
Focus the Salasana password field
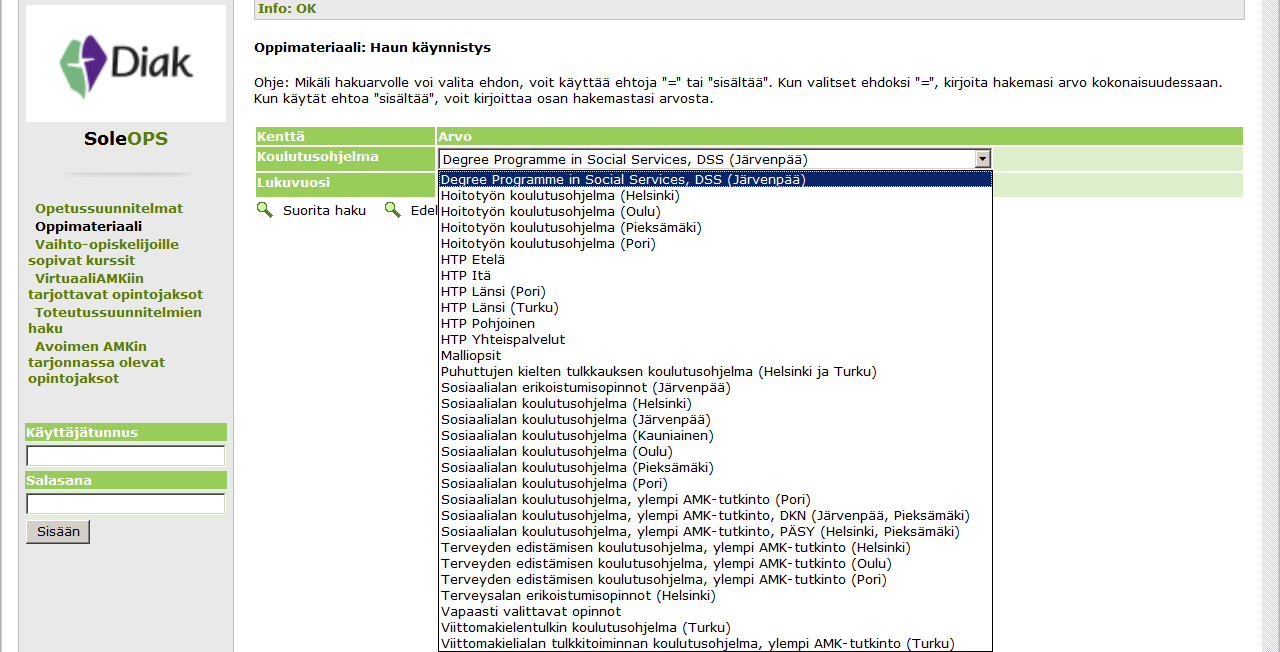click(x=126, y=504)
